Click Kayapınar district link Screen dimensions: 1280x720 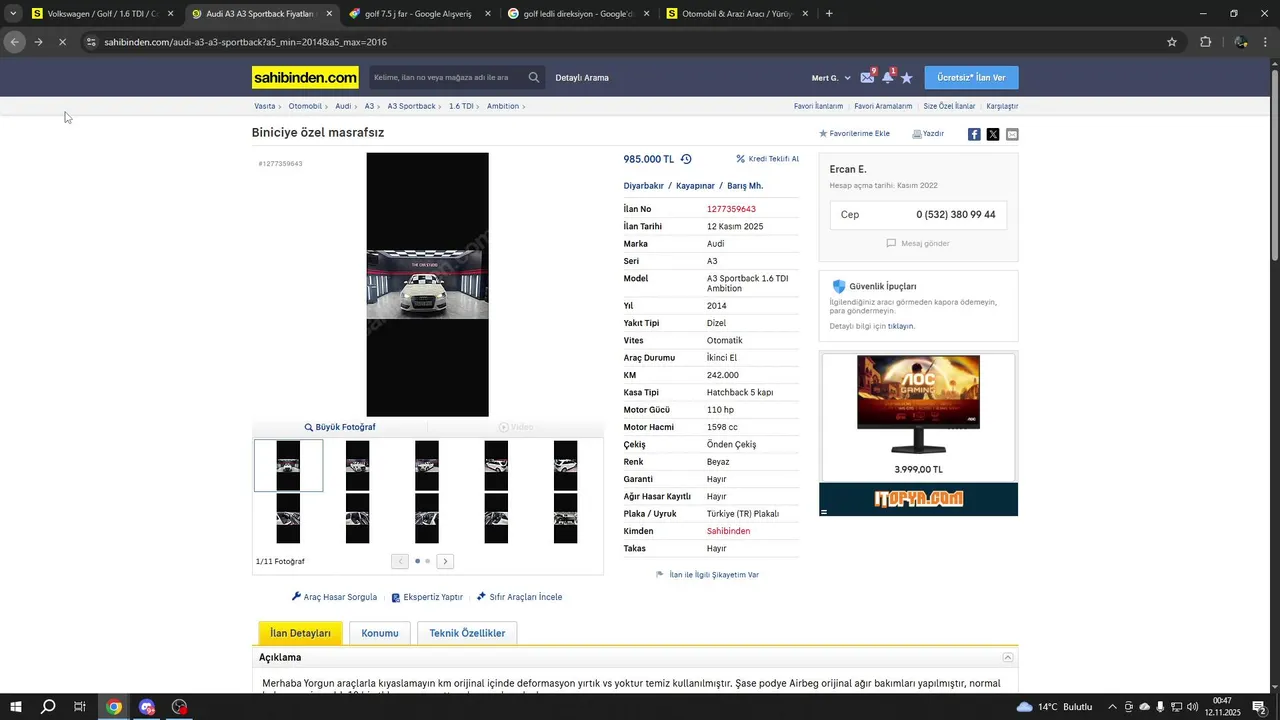pyautogui.click(x=695, y=186)
